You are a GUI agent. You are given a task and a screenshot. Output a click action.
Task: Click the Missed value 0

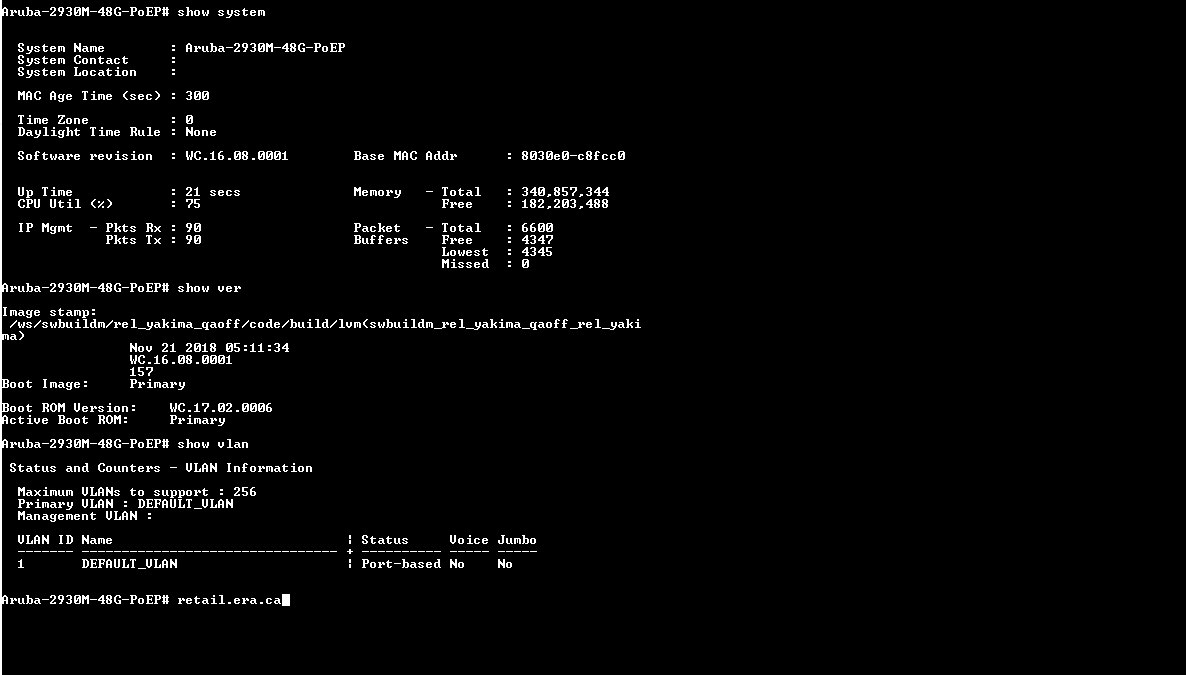[x=525, y=264]
